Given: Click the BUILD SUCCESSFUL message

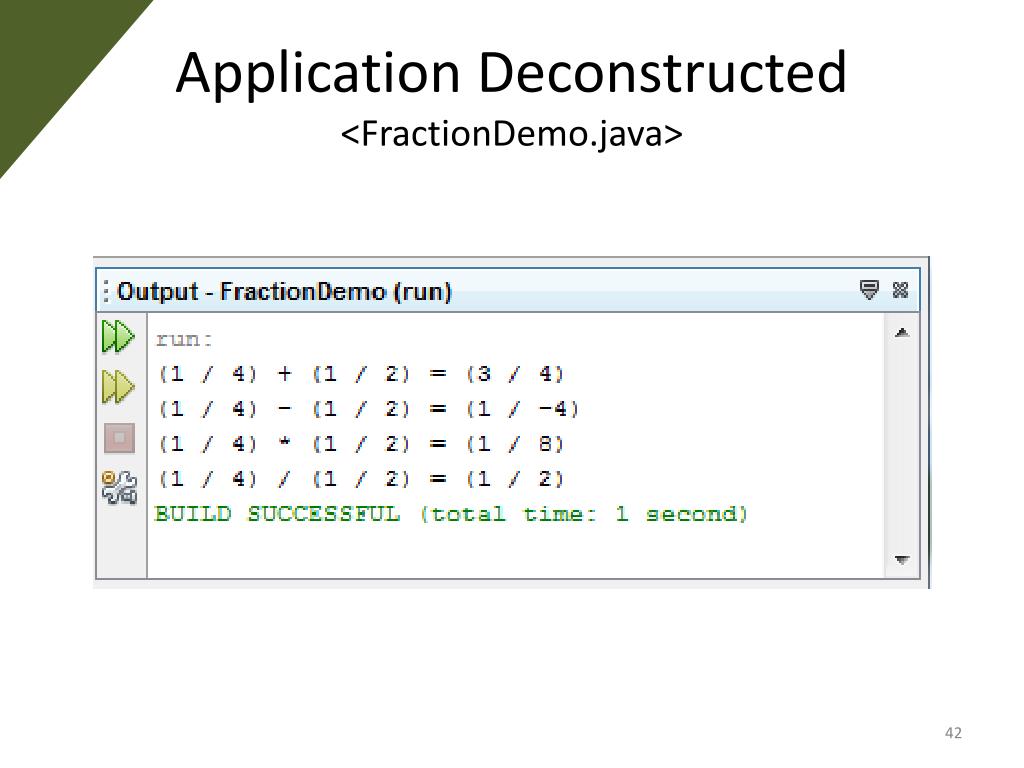Looking at the screenshot, I should (451, 514).
